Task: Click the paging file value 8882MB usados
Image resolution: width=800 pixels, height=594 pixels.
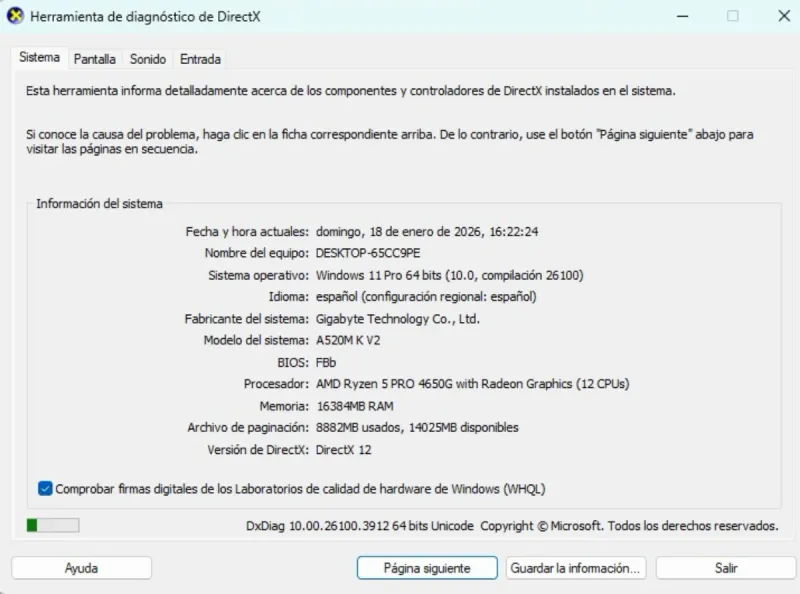Action: coord(417,428)
